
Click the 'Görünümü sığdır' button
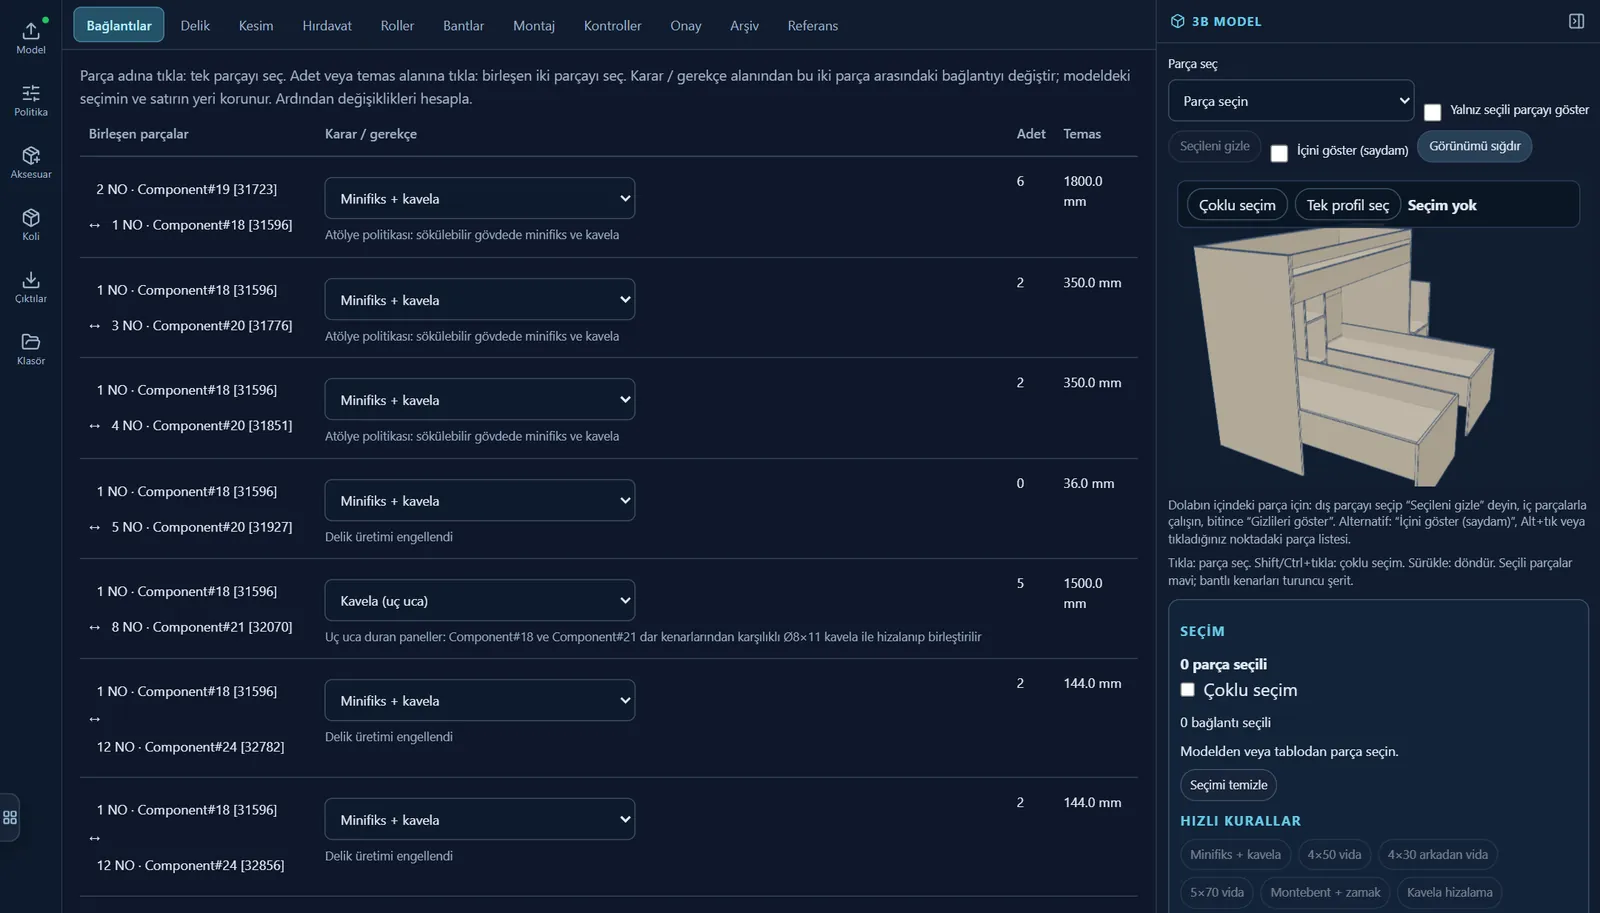[1474, 146]
